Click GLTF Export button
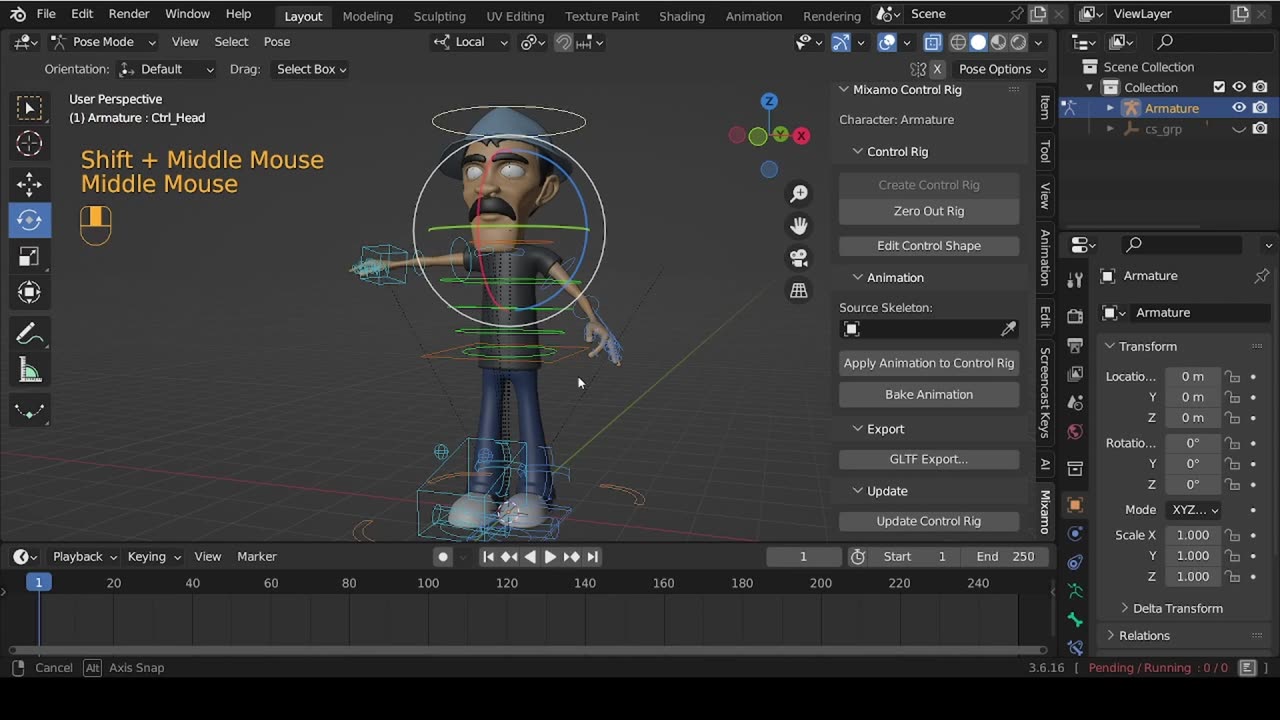The height and width of the screenshot is (720, 1280). tap(929, 459)
